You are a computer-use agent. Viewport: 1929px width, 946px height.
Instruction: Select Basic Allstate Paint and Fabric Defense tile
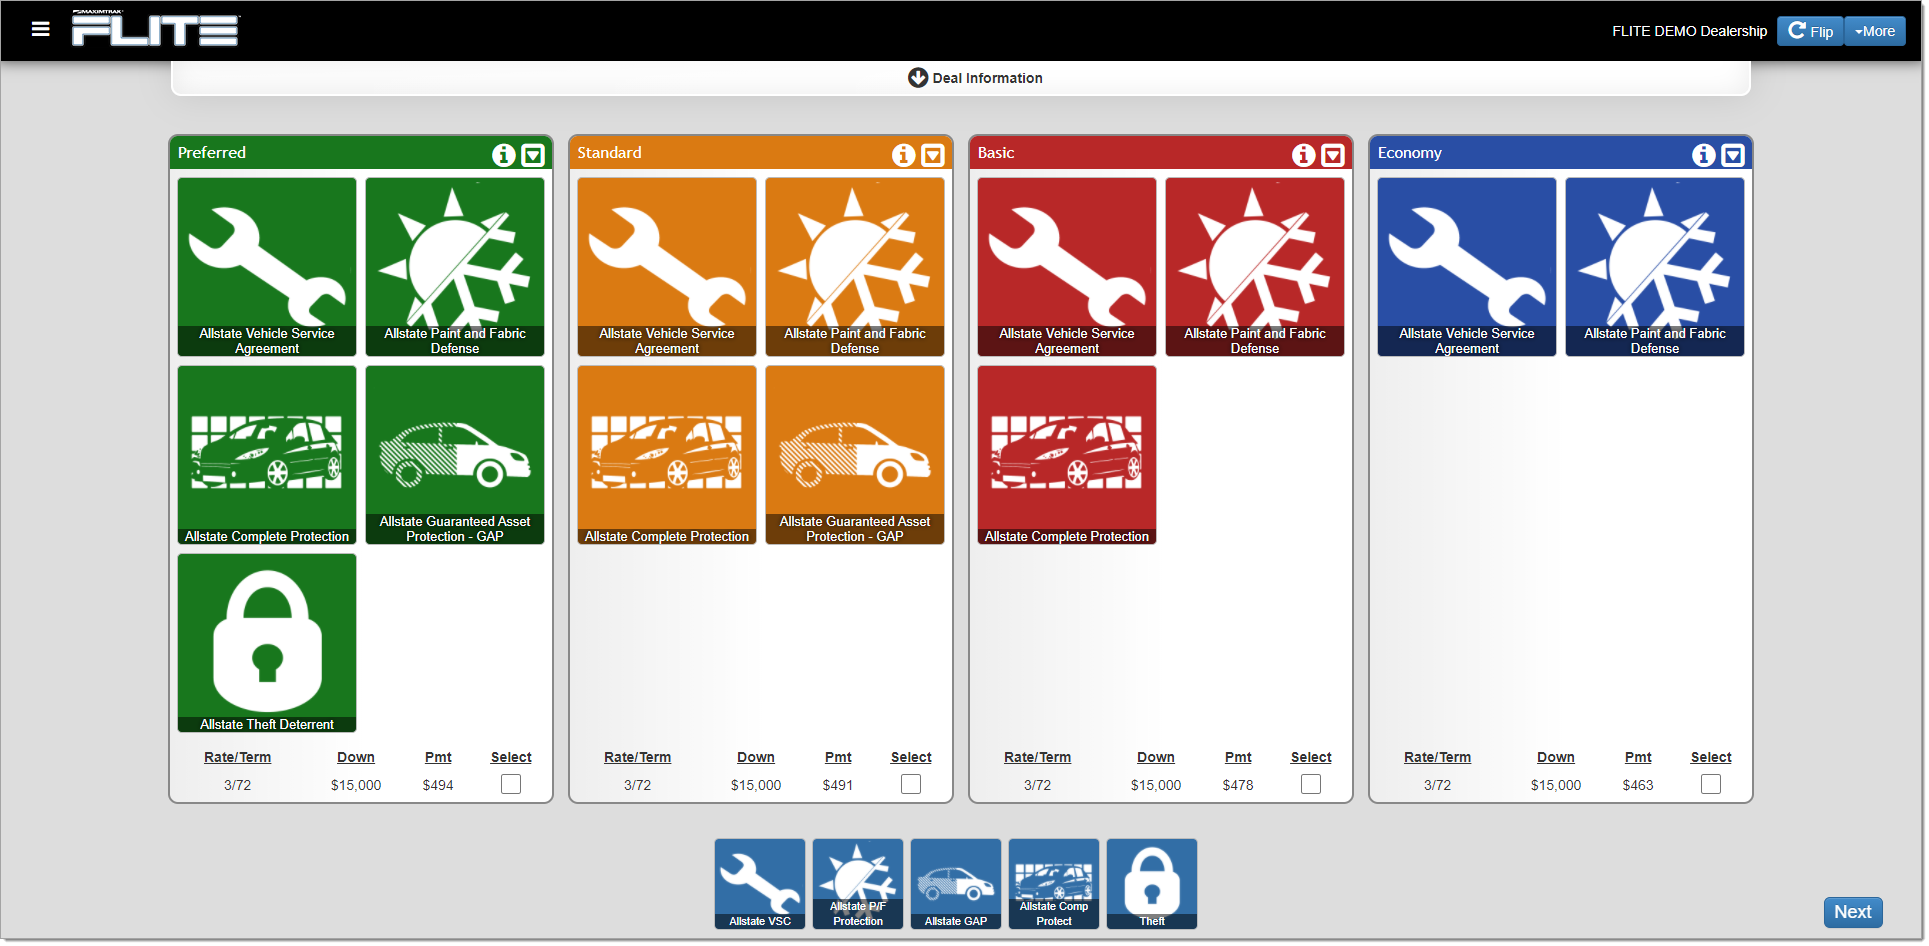(1255, 267)
